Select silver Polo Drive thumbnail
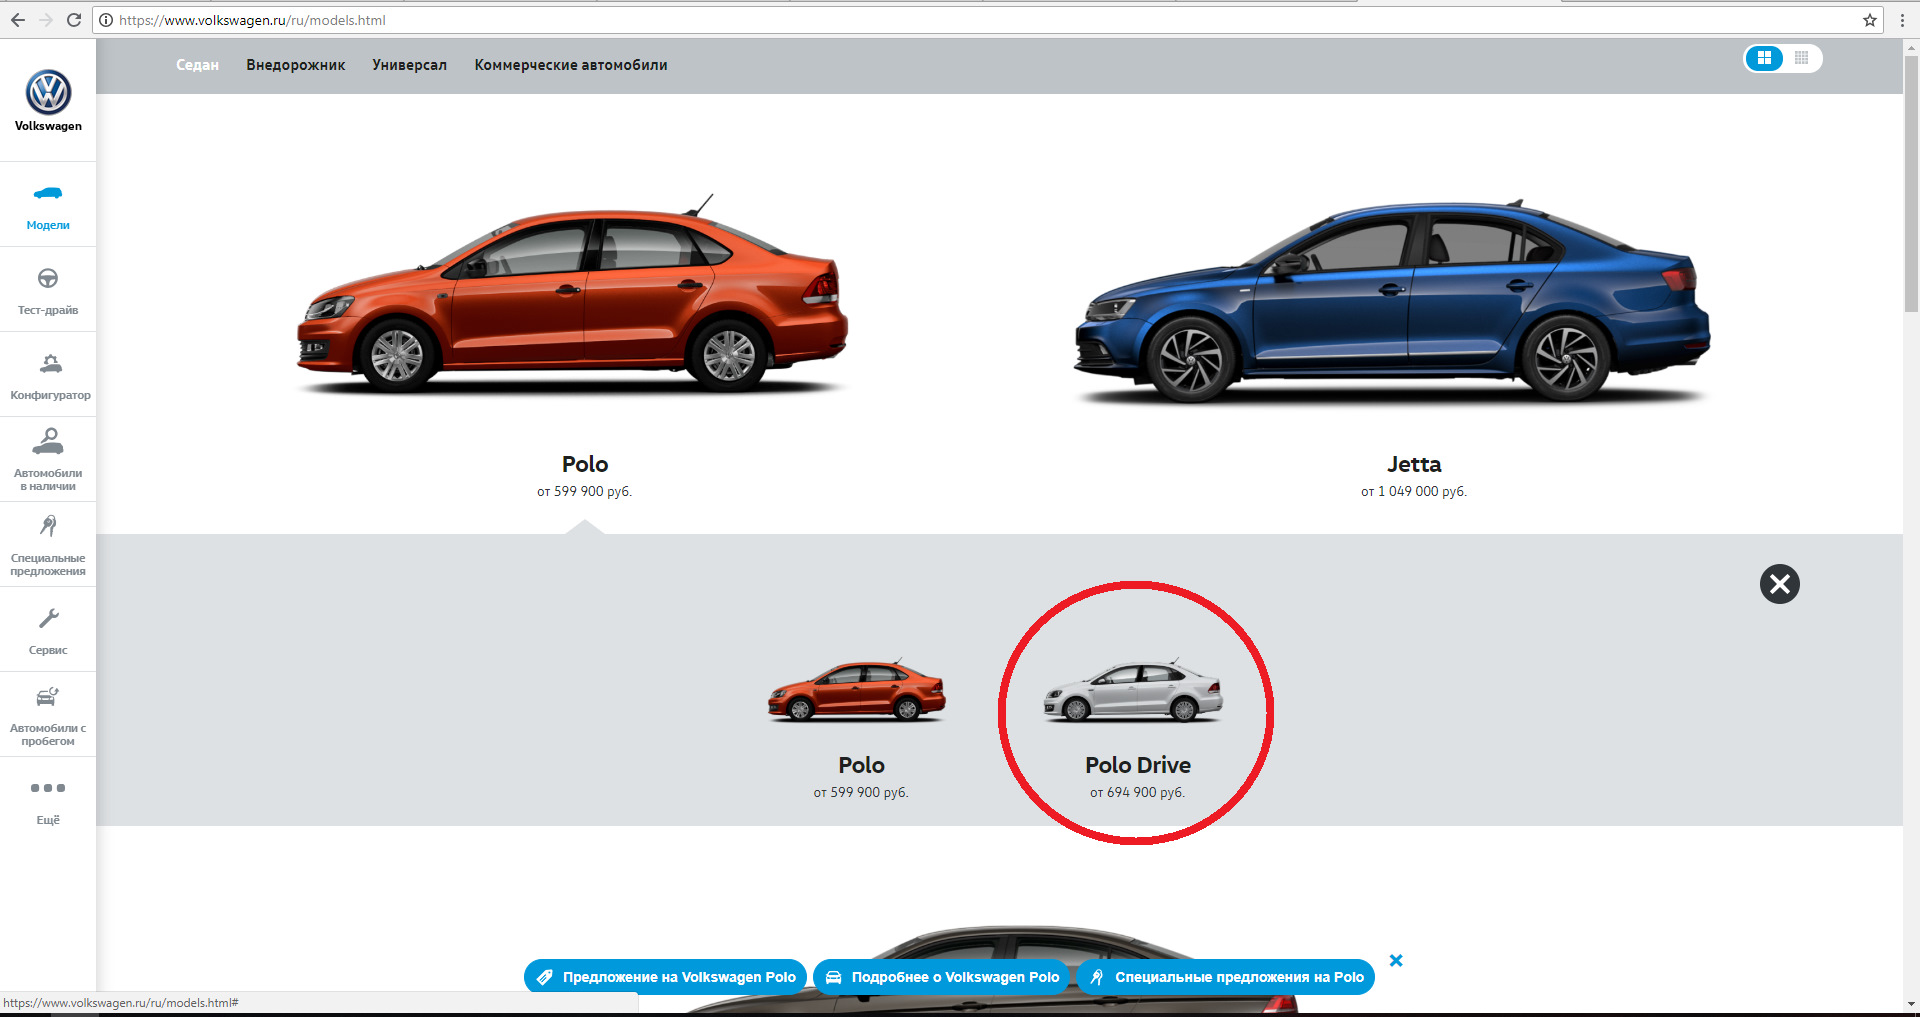Viewport: 1920px width, 1017px height. tap(1133, 691)
